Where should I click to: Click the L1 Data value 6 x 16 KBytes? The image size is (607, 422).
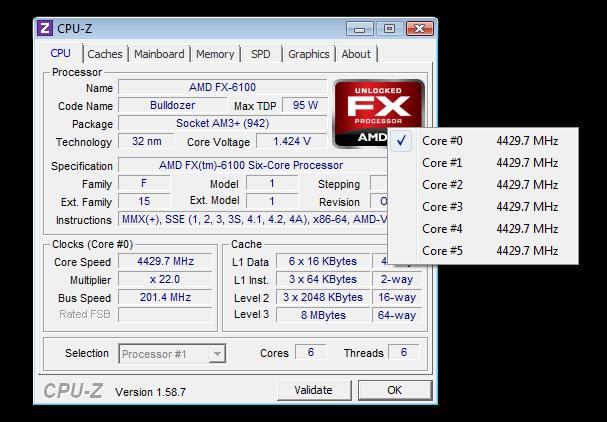click(323, 261)
